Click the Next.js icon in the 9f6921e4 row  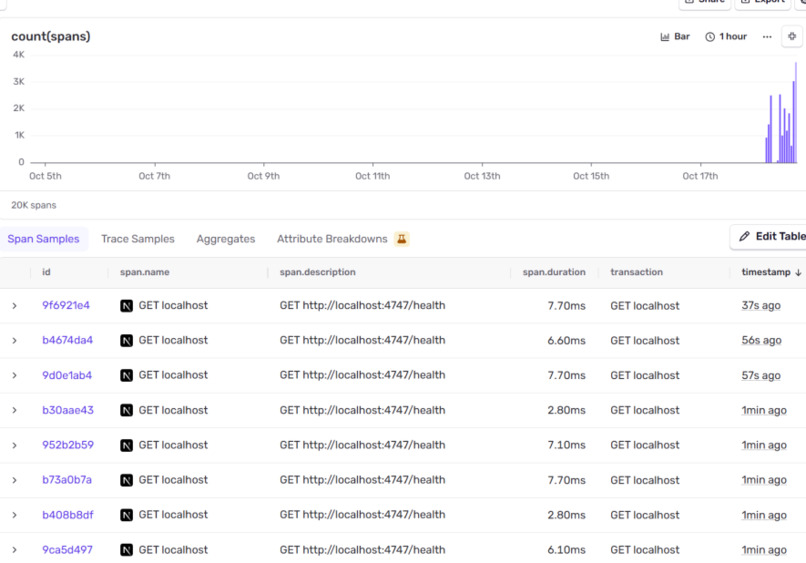(126, 306)
